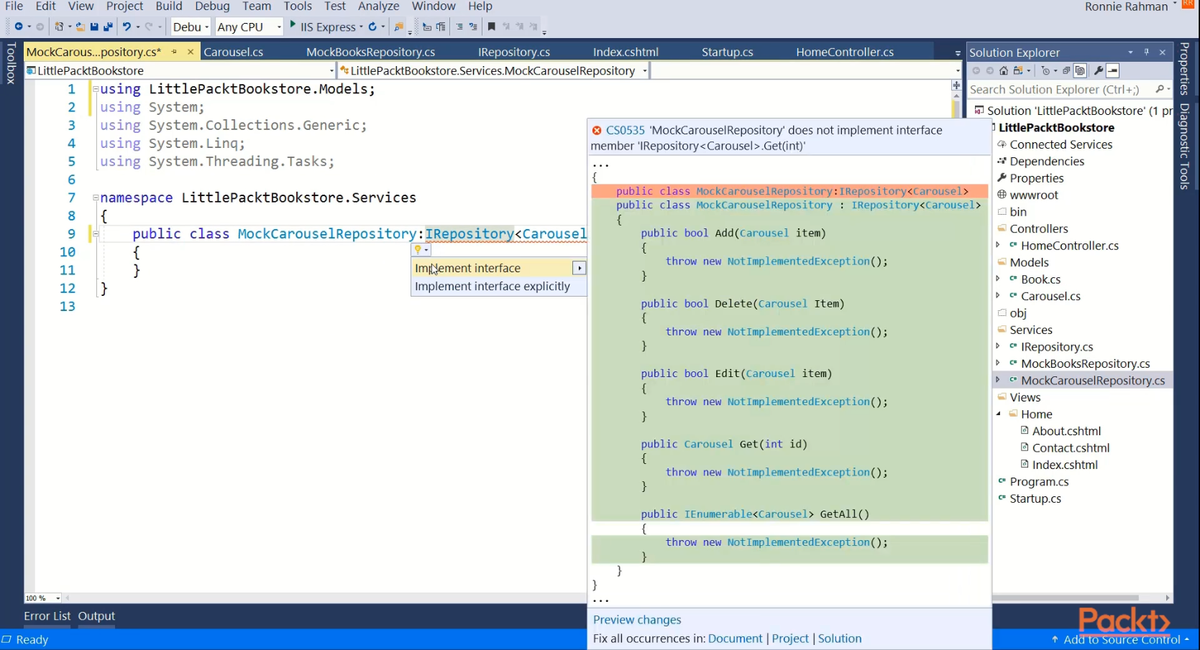This screenshot has width=1200, height=650.
Task: Switch to the Startup.cs tab
Action: tap(727, 52)
